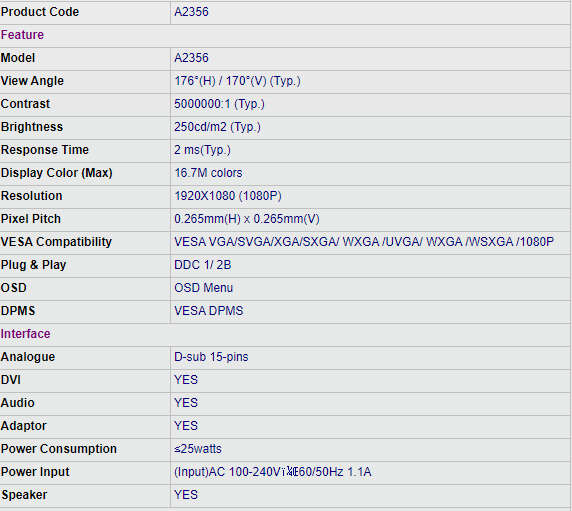Click the OSD Menu value

204,288
